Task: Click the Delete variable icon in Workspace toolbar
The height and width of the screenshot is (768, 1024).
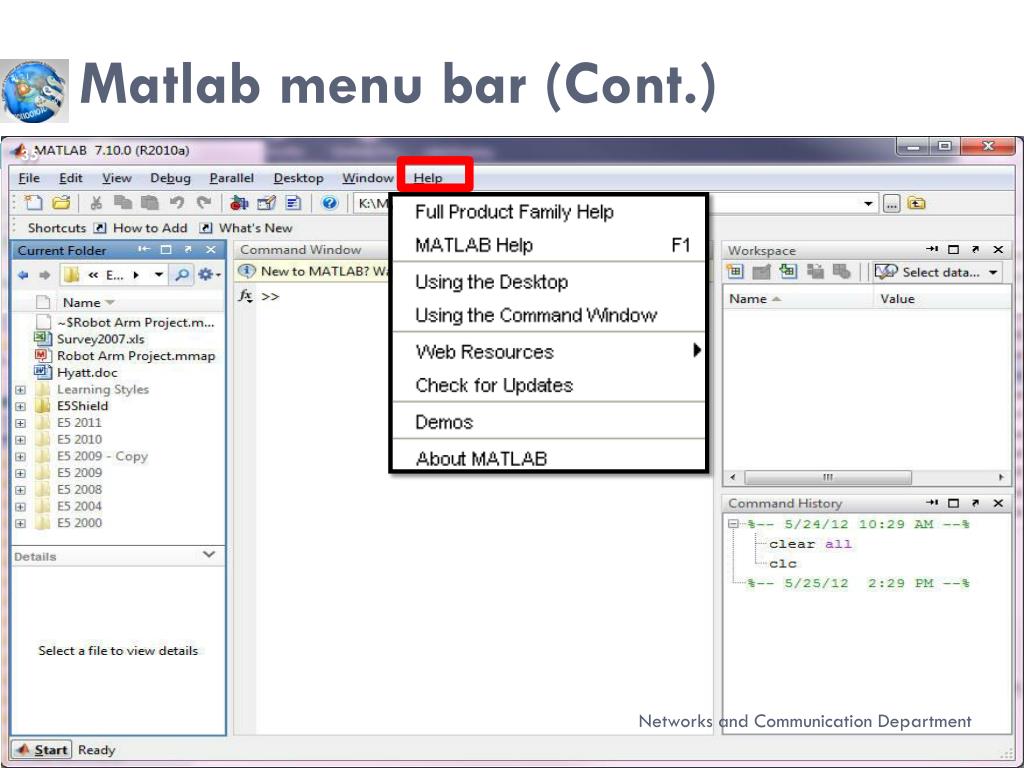Action: click(842, 272)
